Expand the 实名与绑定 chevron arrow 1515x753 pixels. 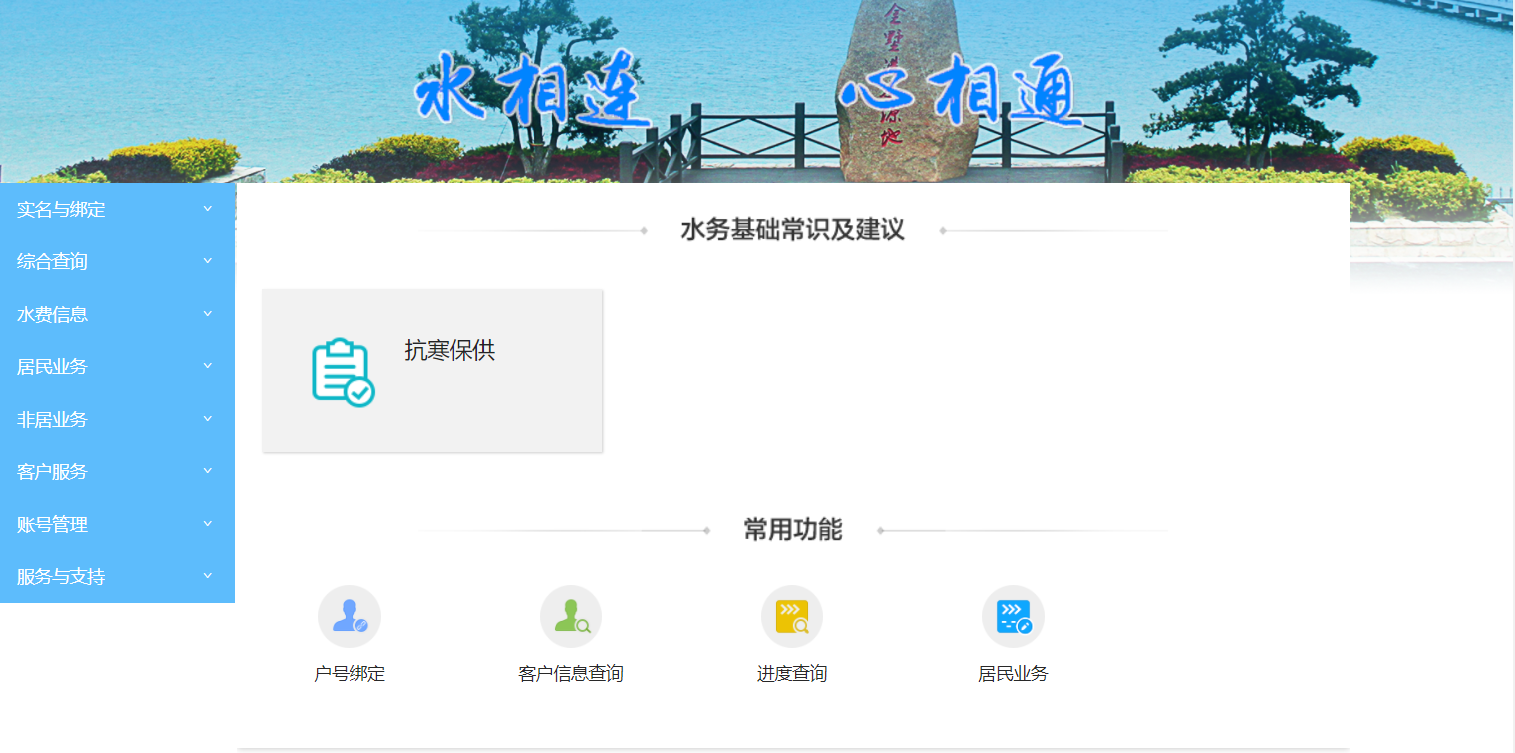click(208, 209)
